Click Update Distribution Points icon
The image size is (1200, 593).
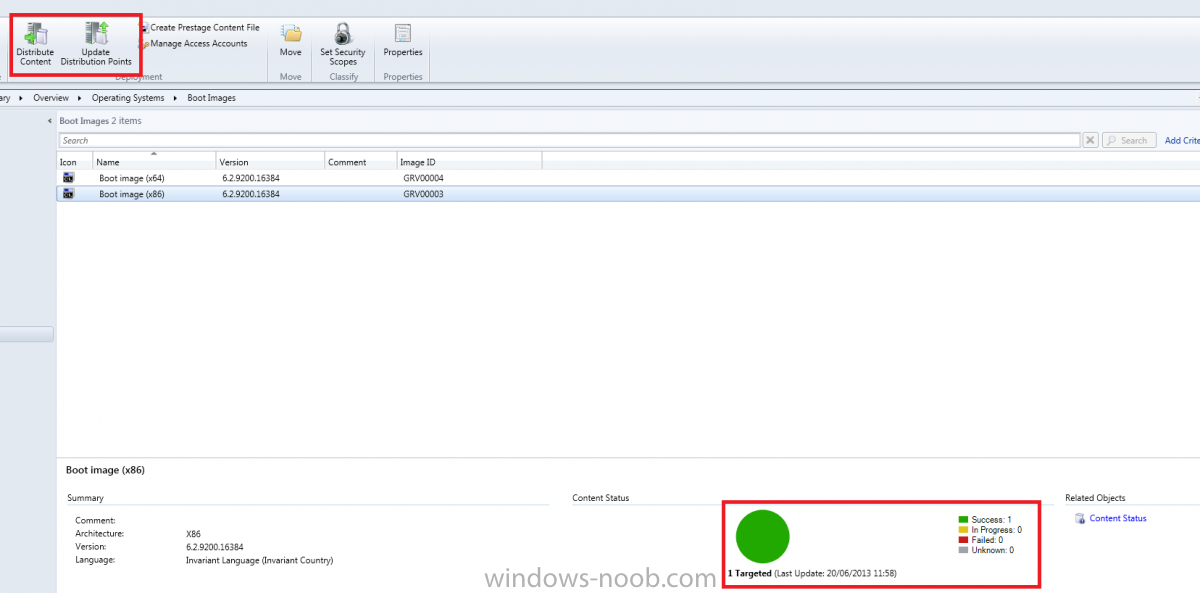point(96,33)
